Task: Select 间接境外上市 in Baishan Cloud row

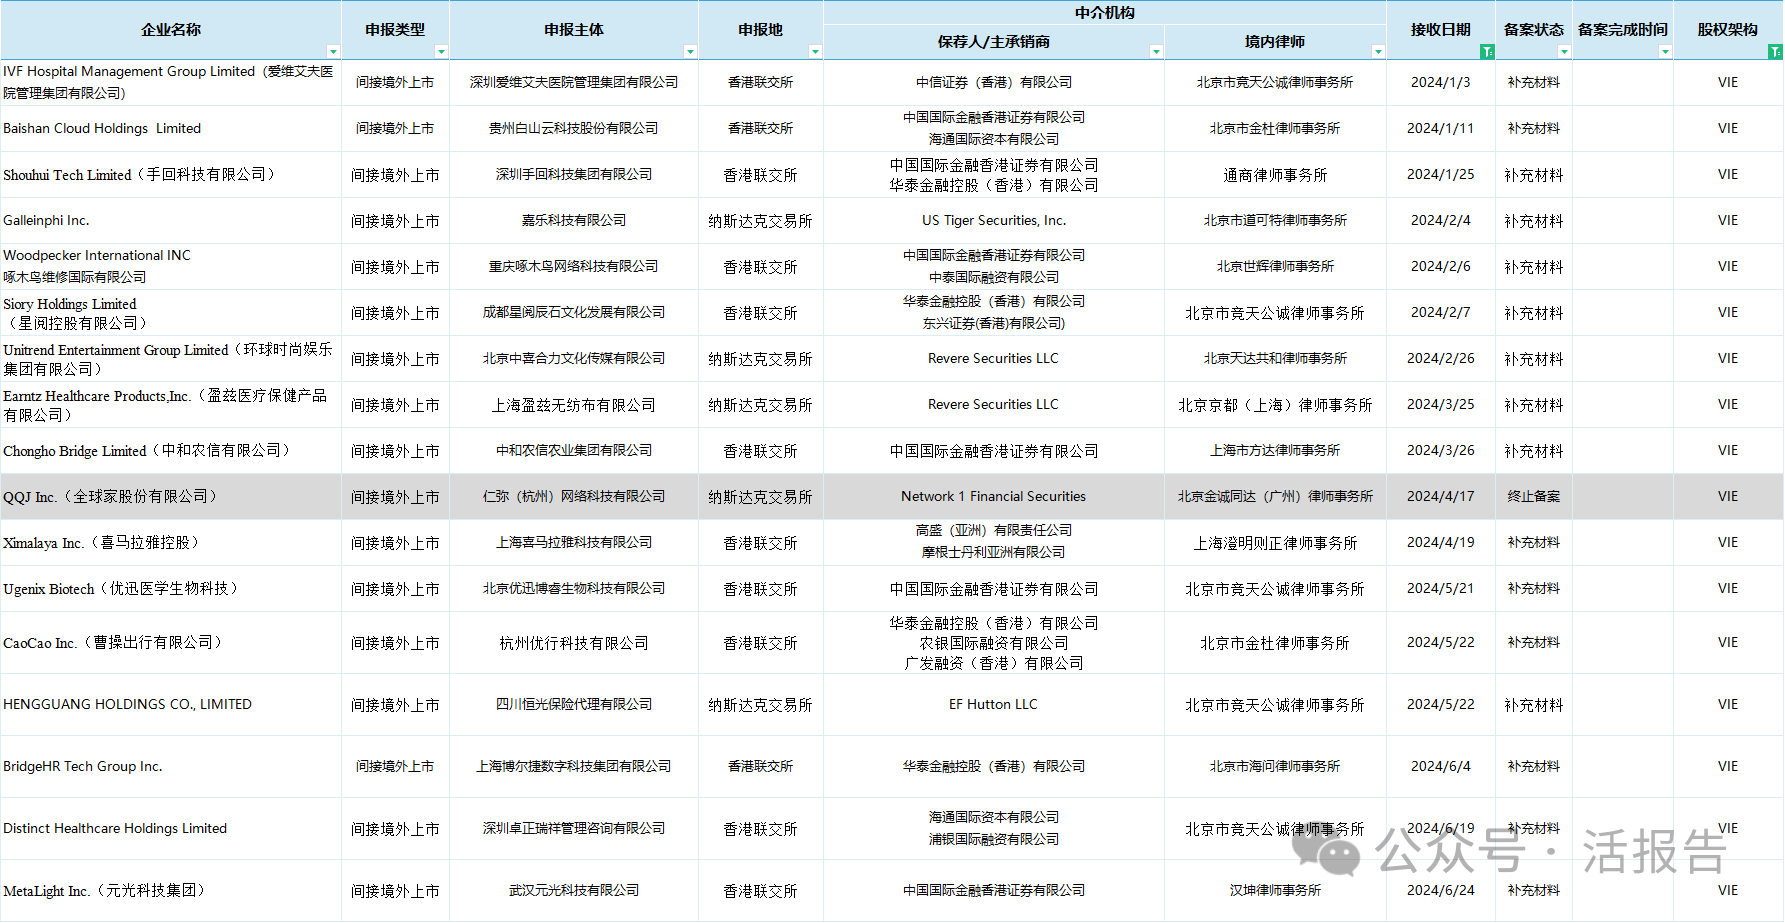Action: [395, 129]
